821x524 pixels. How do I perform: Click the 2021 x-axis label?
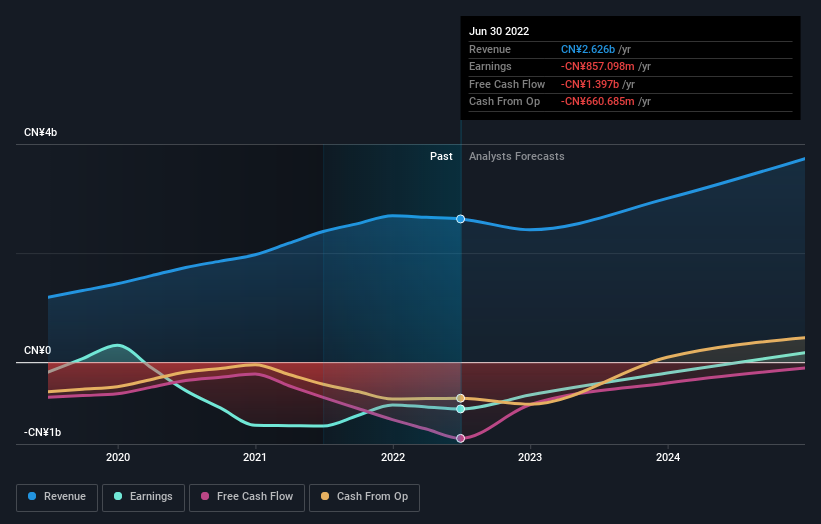pyautogui.click(x=254, y=457)
